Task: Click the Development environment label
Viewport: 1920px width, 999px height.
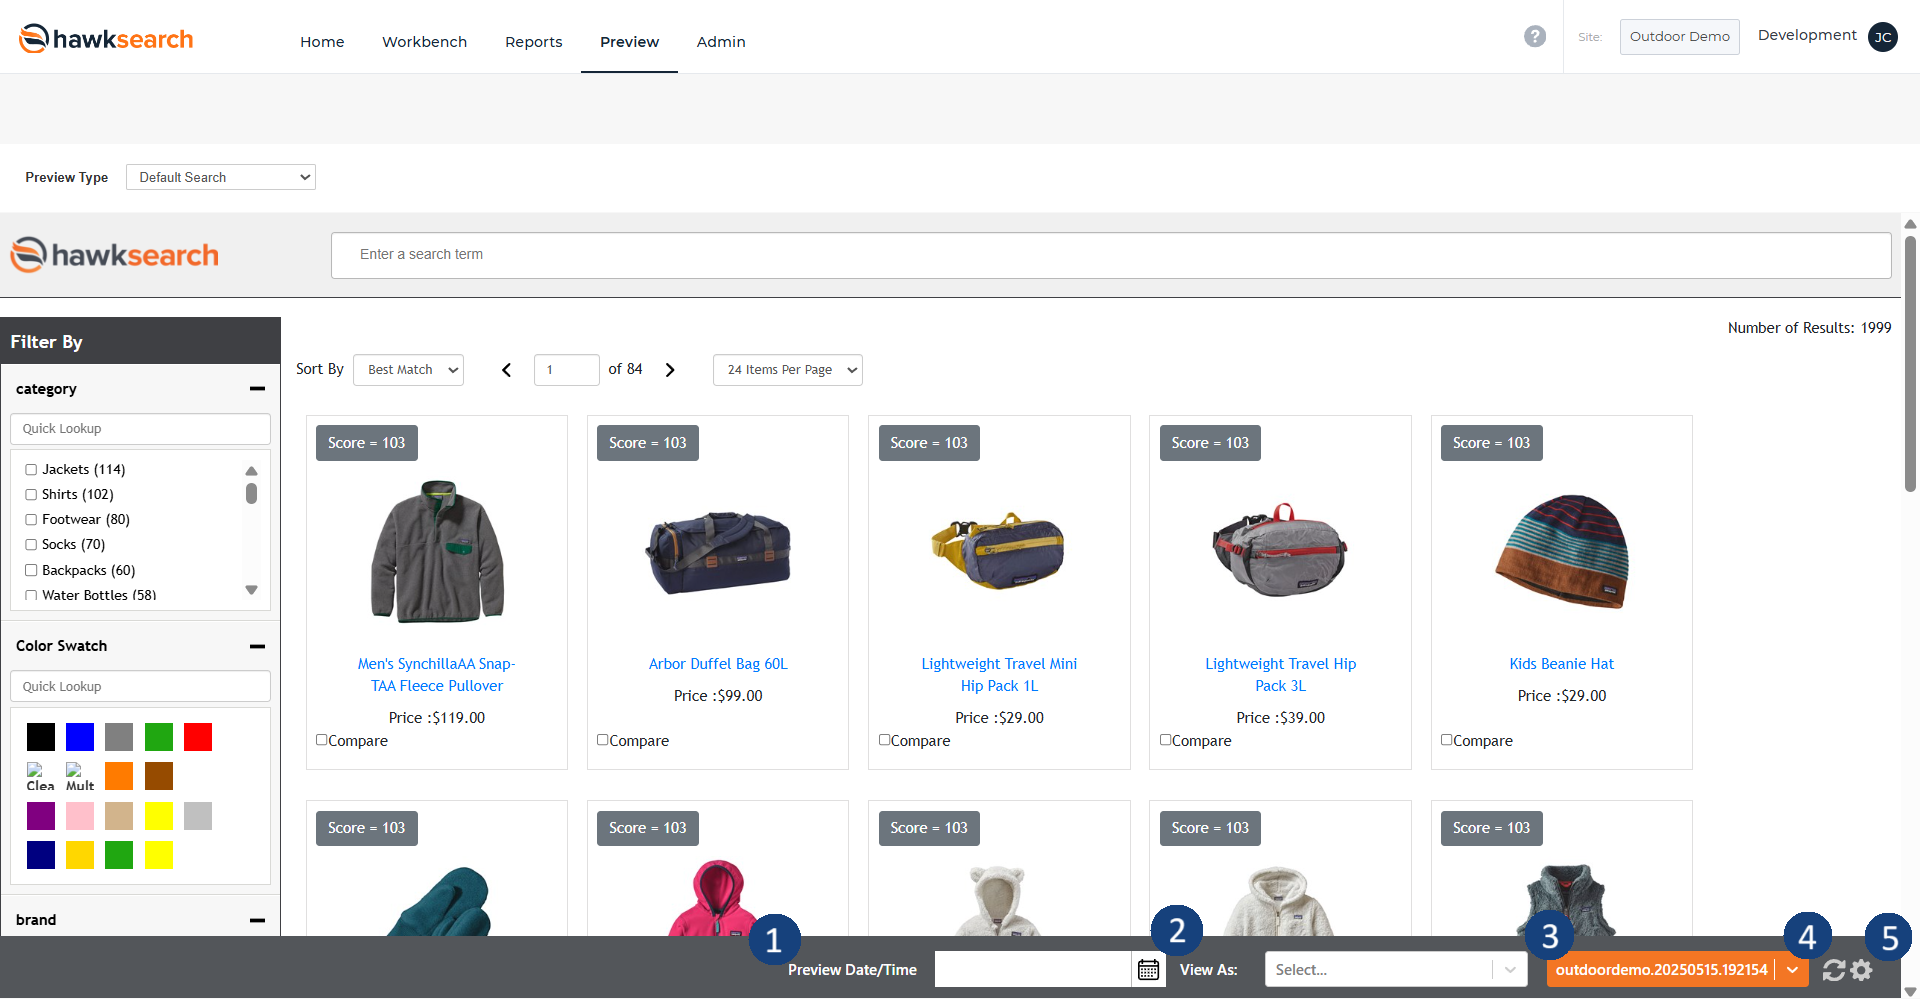Action: click(x=1807, y=35)
